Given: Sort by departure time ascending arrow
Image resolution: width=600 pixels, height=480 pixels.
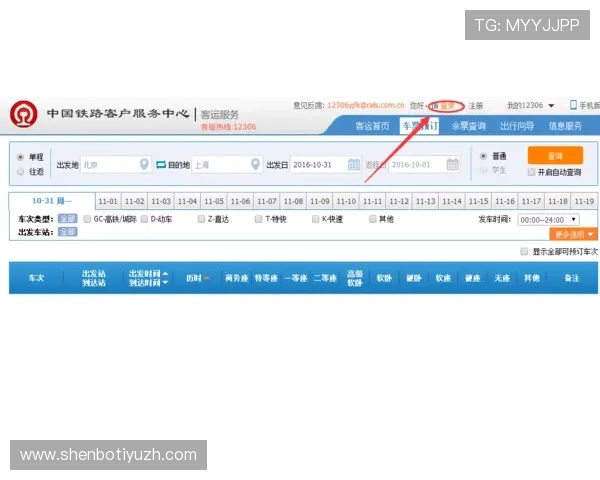Looking at the screenshot, I should 165,274.
